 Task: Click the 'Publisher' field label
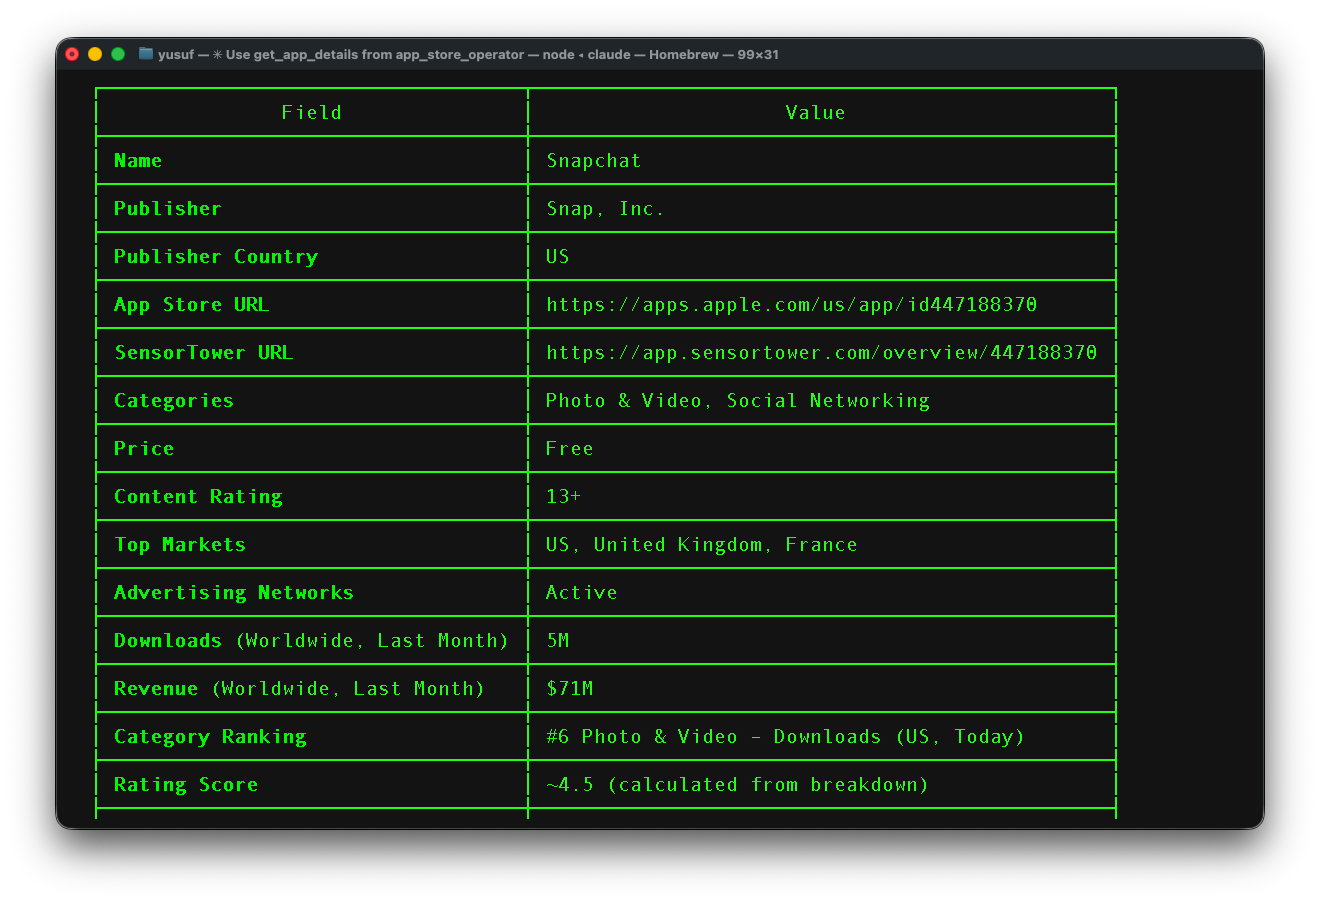(168, 209)
